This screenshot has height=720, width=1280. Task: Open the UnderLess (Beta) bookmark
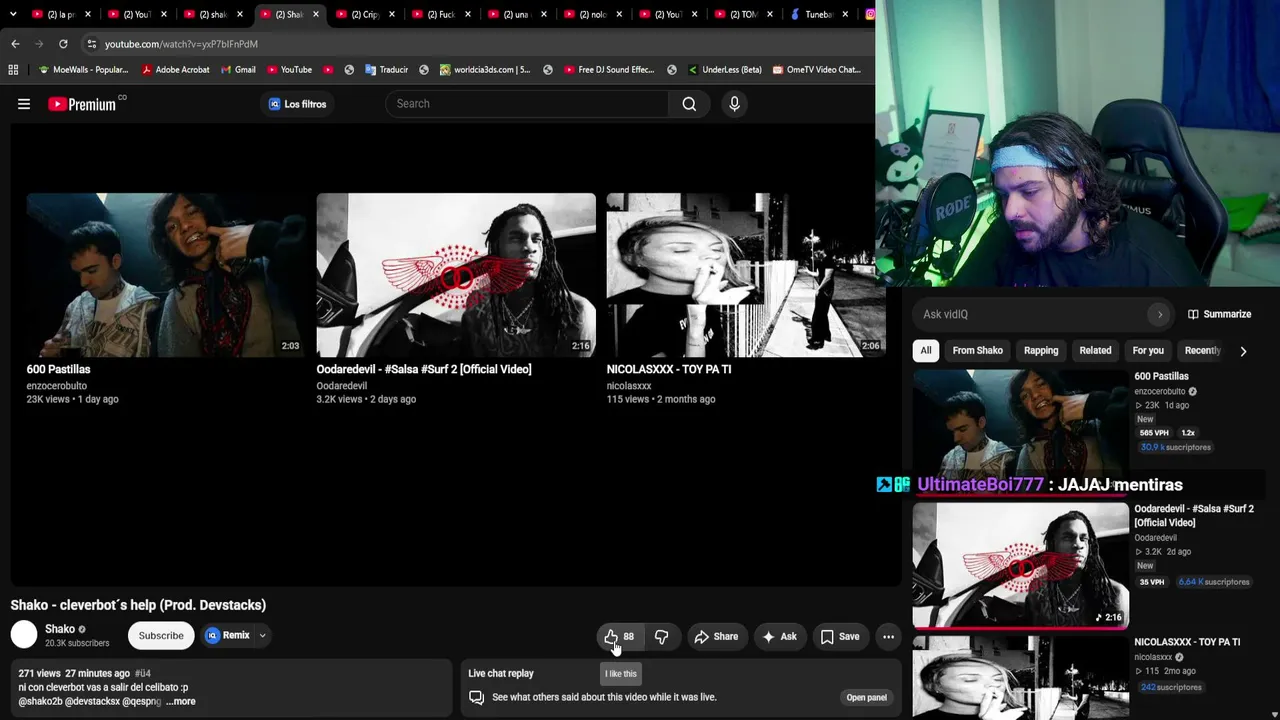(x=725, y=70)
